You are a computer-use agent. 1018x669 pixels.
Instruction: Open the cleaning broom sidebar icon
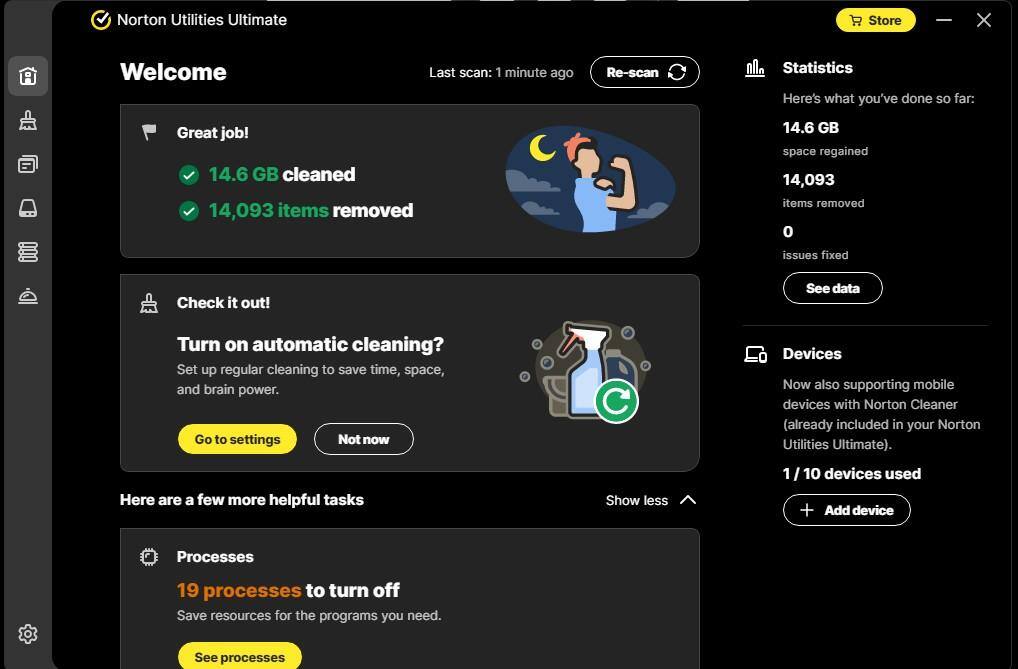tap(28, 120)
